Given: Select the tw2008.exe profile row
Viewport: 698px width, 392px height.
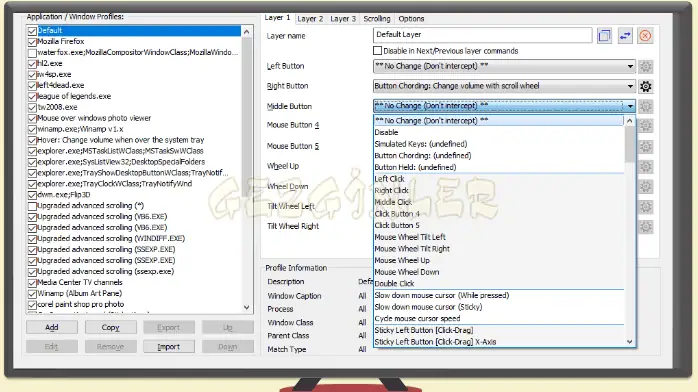Looking at the screenshot, I should click(134, 107).
